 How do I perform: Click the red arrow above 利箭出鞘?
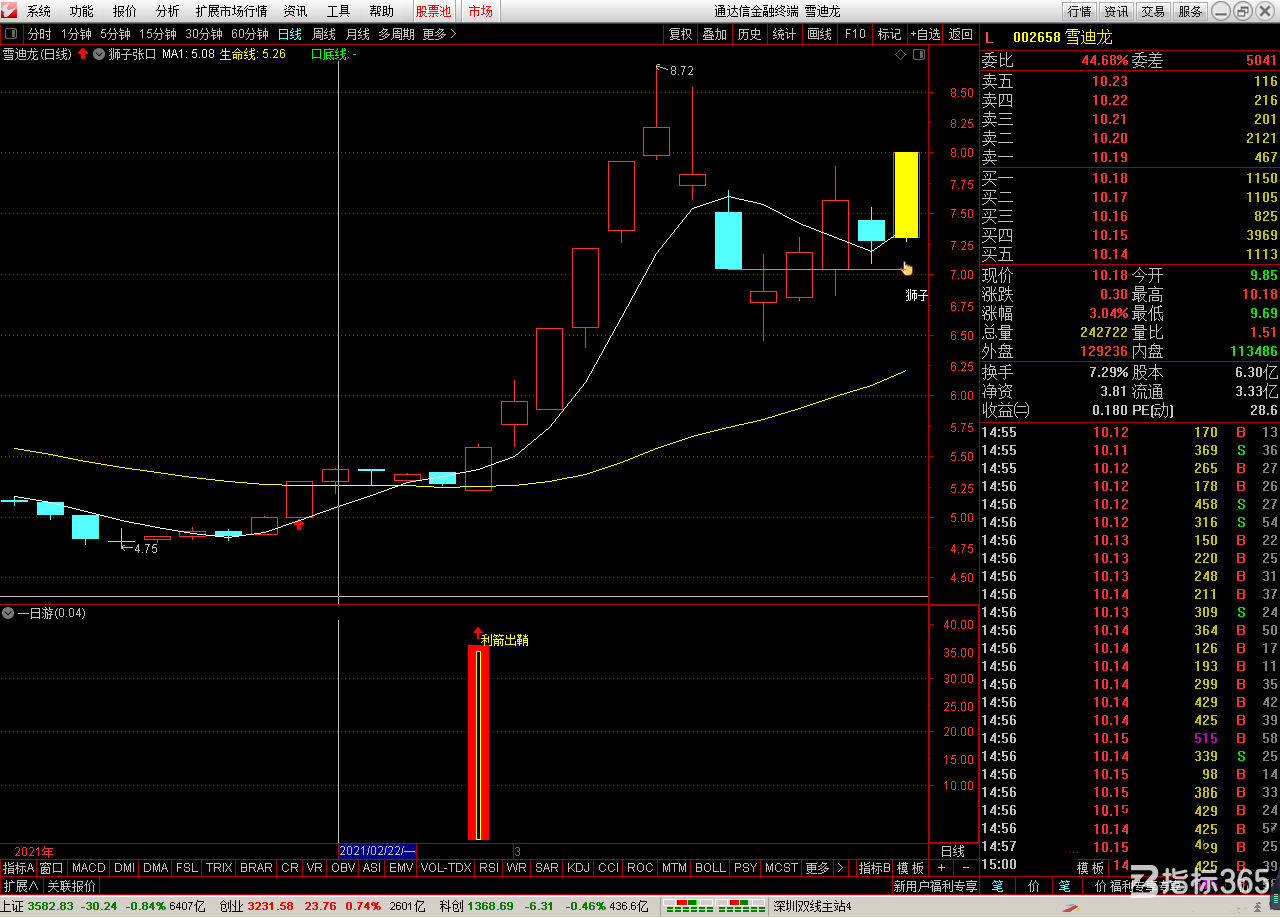click(x=477, y=633)
